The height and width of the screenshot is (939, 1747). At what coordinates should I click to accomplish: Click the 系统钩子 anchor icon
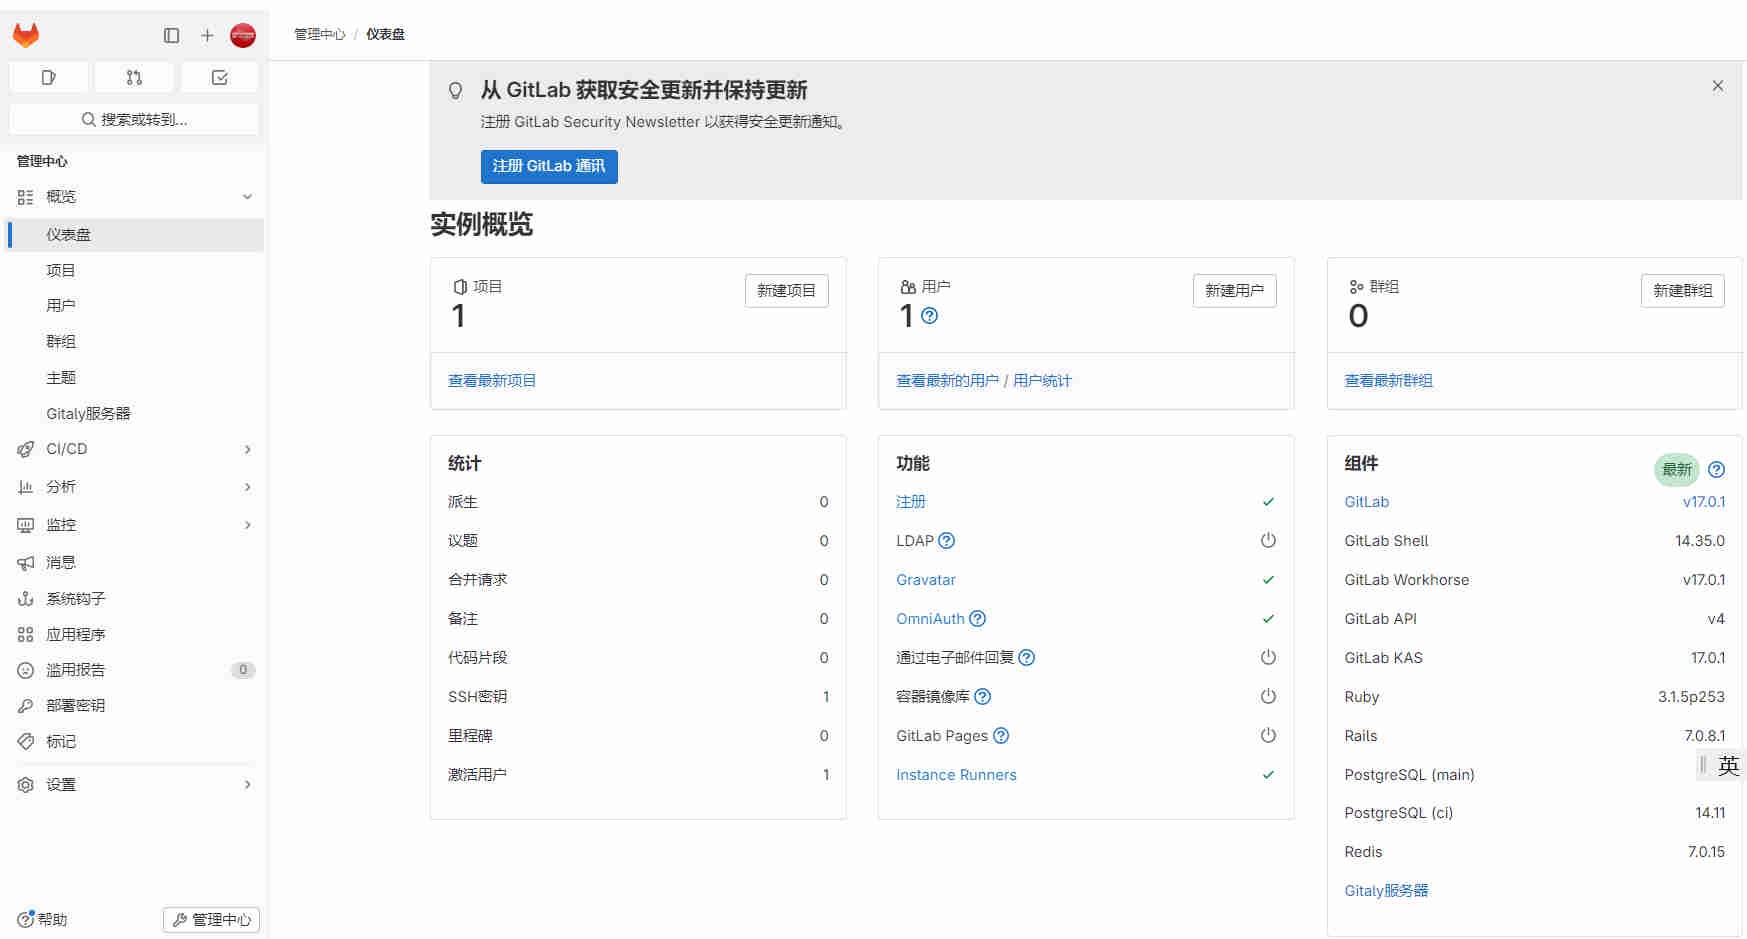coord(26,599)
